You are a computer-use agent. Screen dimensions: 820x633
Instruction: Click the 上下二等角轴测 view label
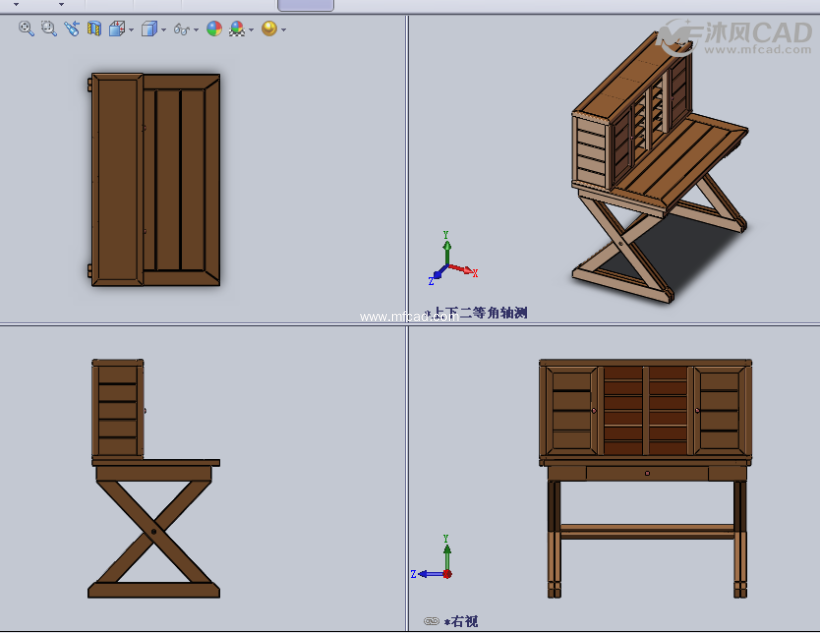click(480, 313)
